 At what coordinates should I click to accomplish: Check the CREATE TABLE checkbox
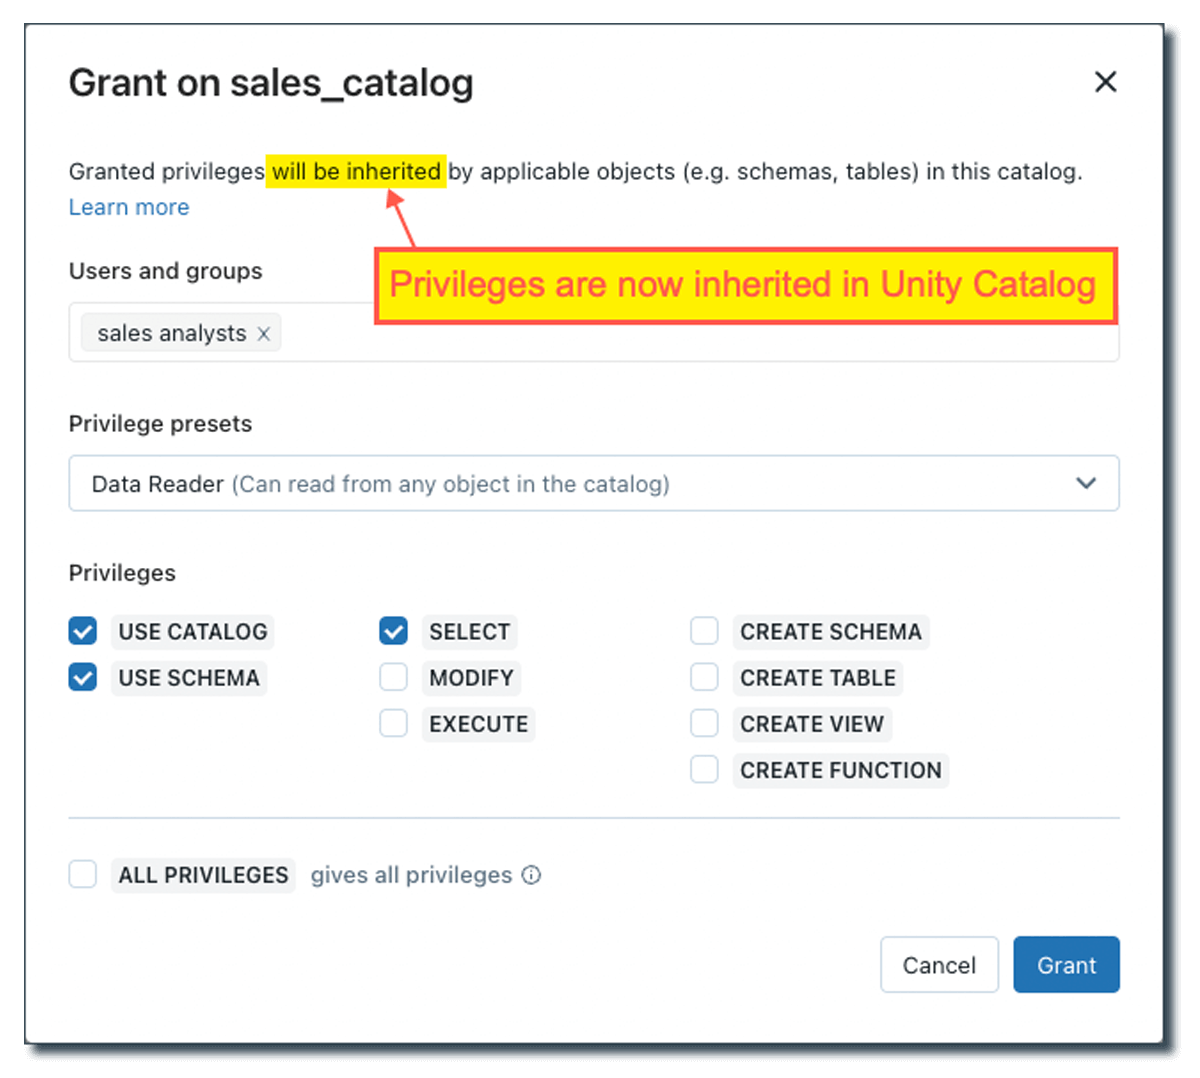click(x=705, y=677)
